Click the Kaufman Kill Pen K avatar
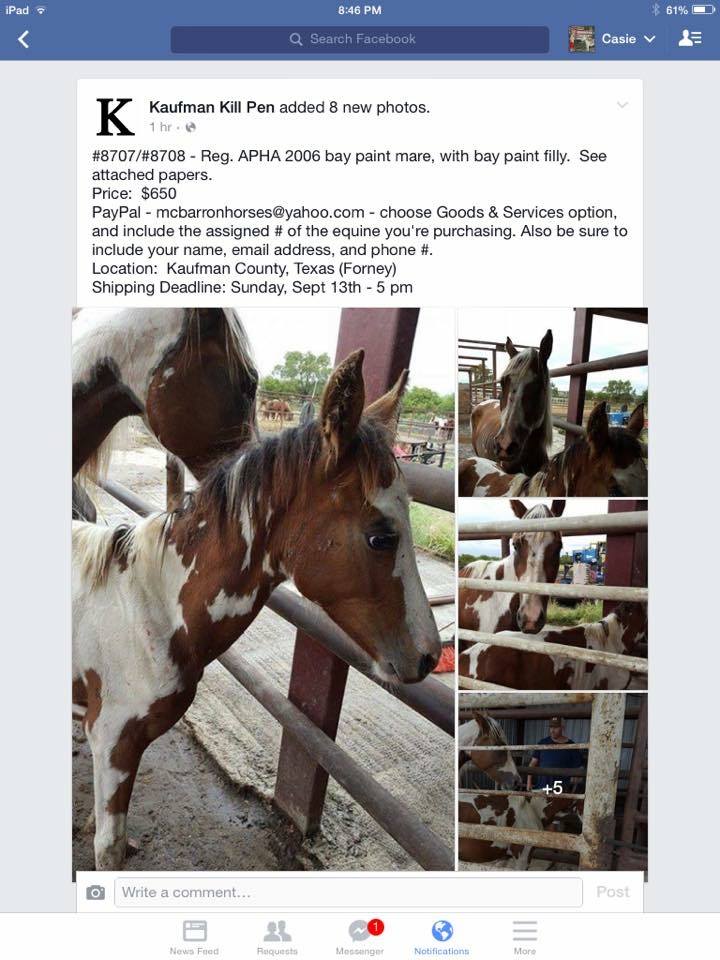 (115, 116)
